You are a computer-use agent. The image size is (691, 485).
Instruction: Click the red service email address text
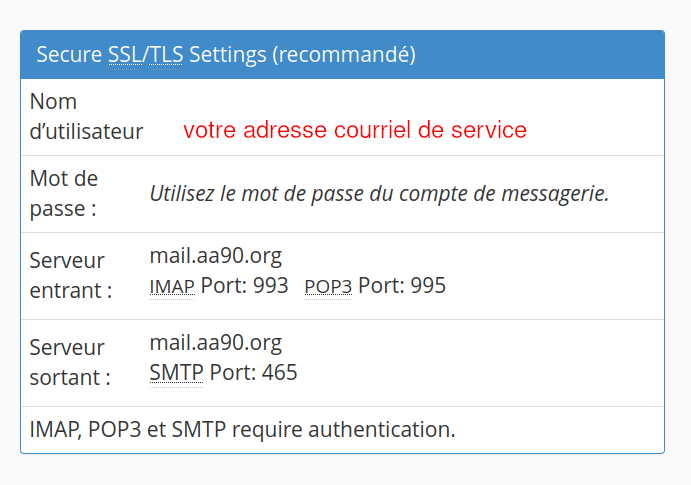[x=354, y=130]
